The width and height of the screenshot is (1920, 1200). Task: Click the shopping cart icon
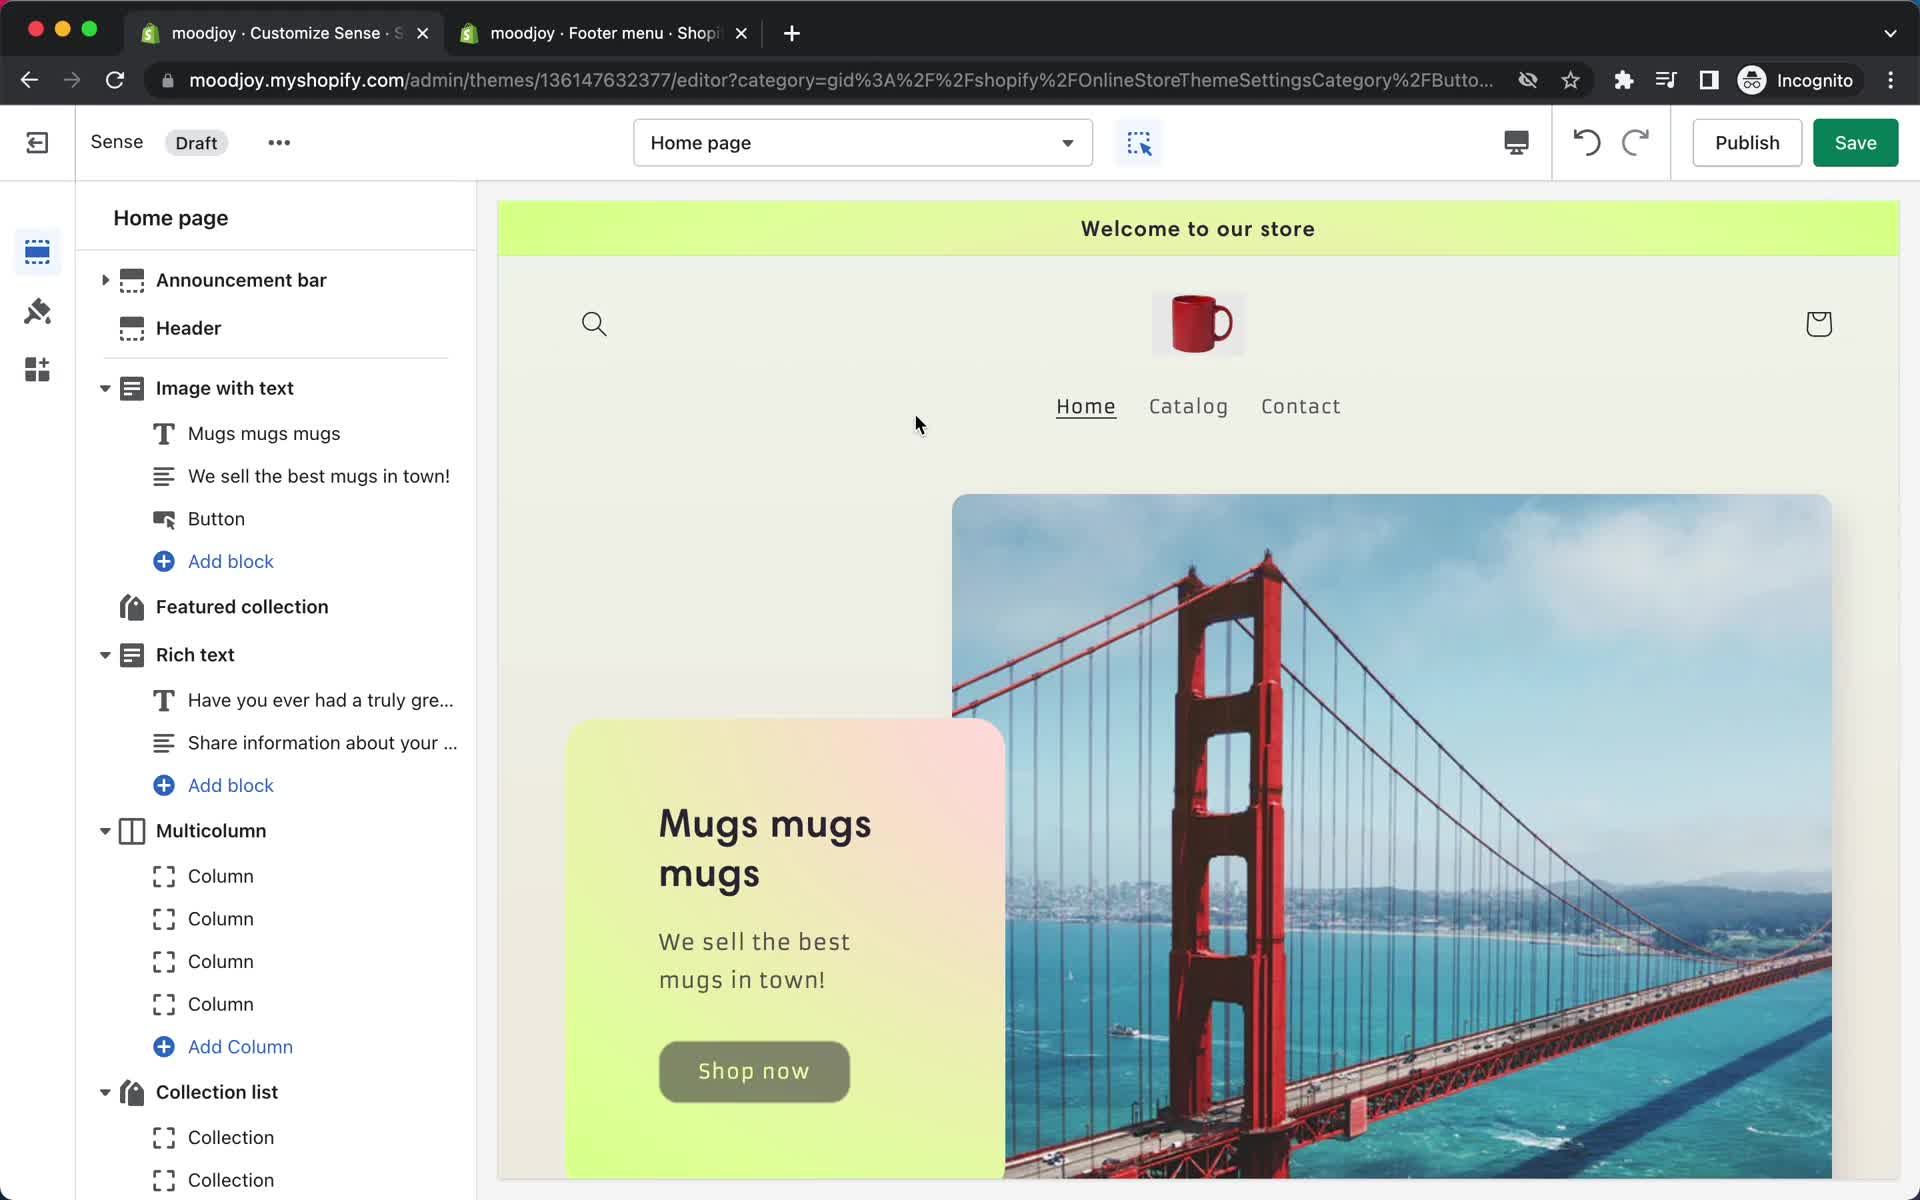coord(1820,324)
